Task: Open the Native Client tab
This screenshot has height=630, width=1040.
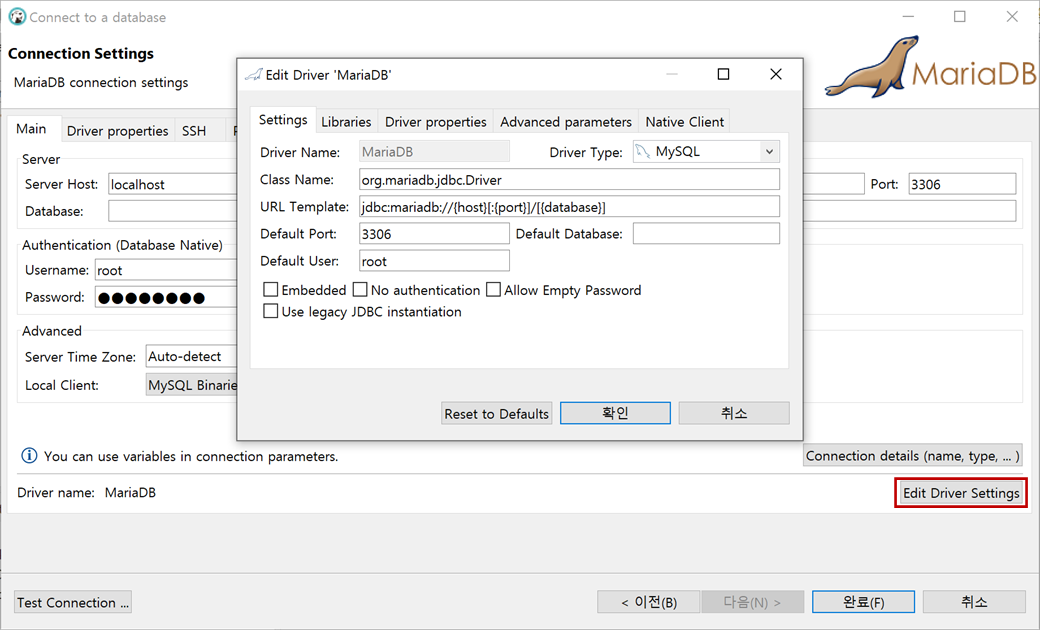Action: click(x=684, y=122)
